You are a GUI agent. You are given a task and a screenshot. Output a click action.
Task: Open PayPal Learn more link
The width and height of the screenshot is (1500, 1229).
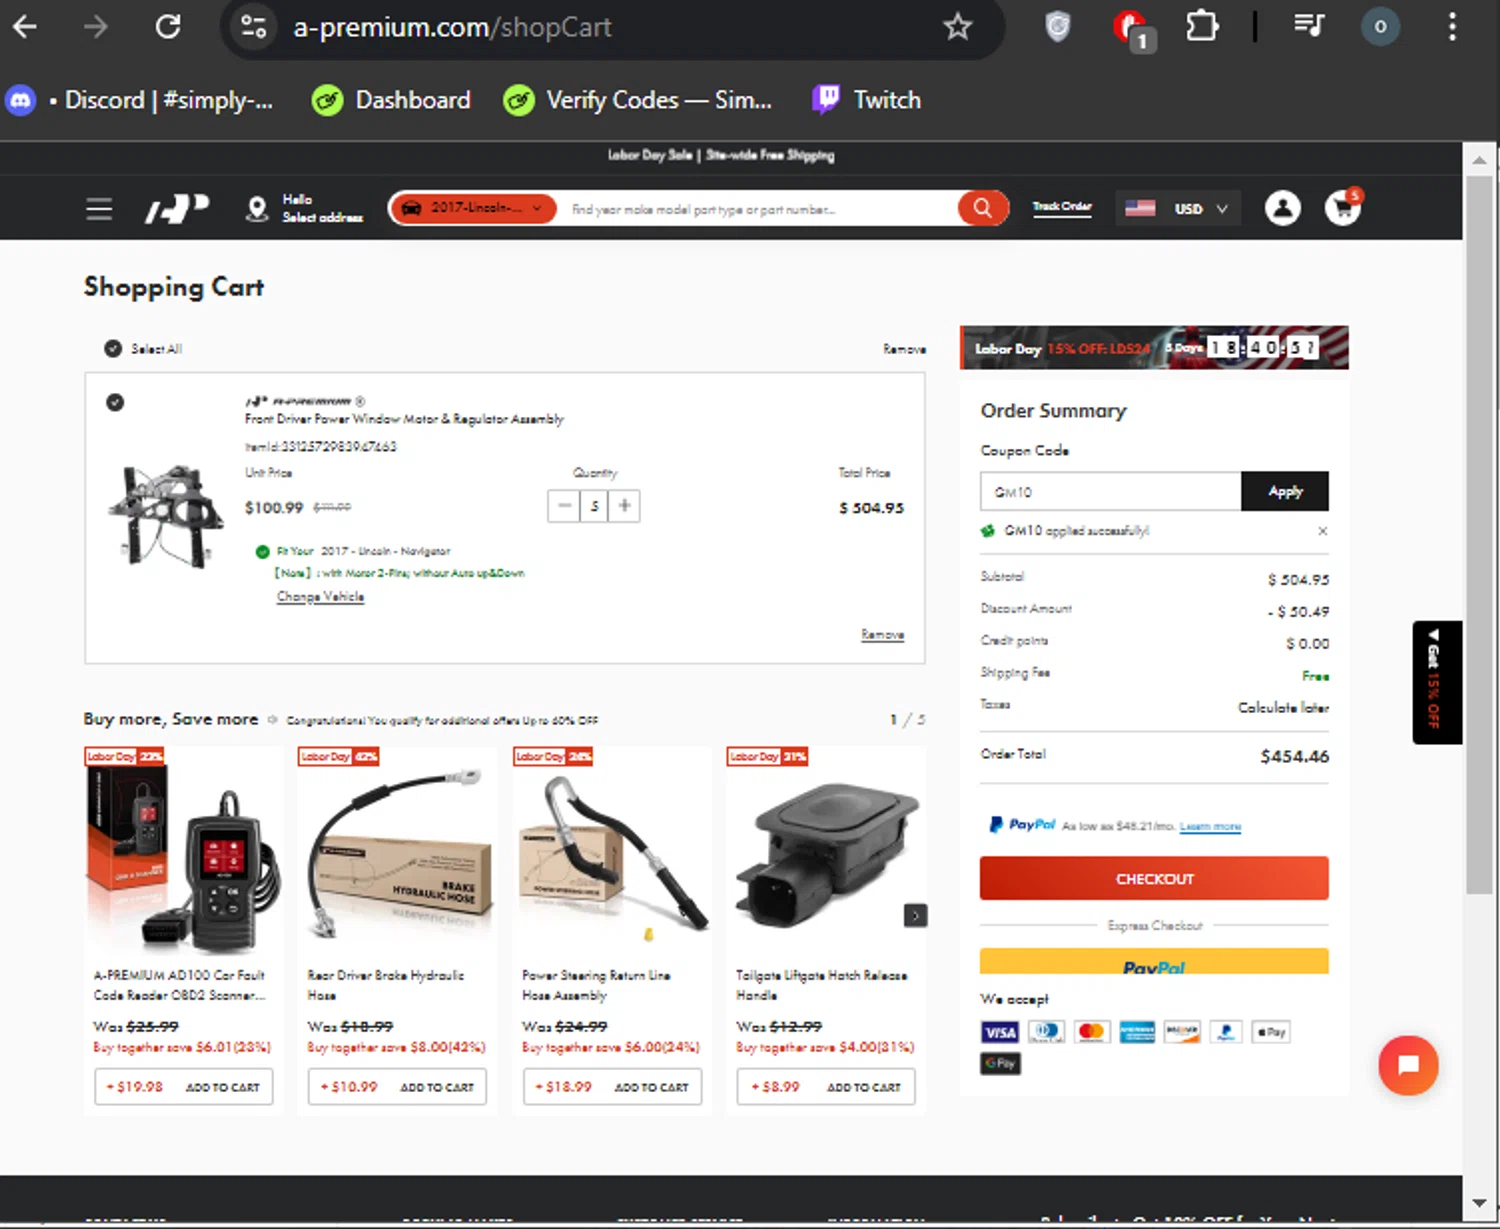[x=1210, y=826]
